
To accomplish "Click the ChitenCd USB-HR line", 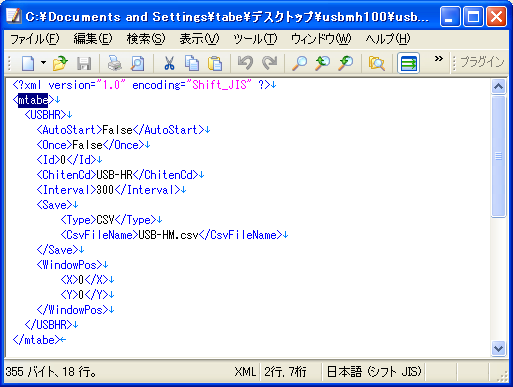I will click(x=120, y=175).
